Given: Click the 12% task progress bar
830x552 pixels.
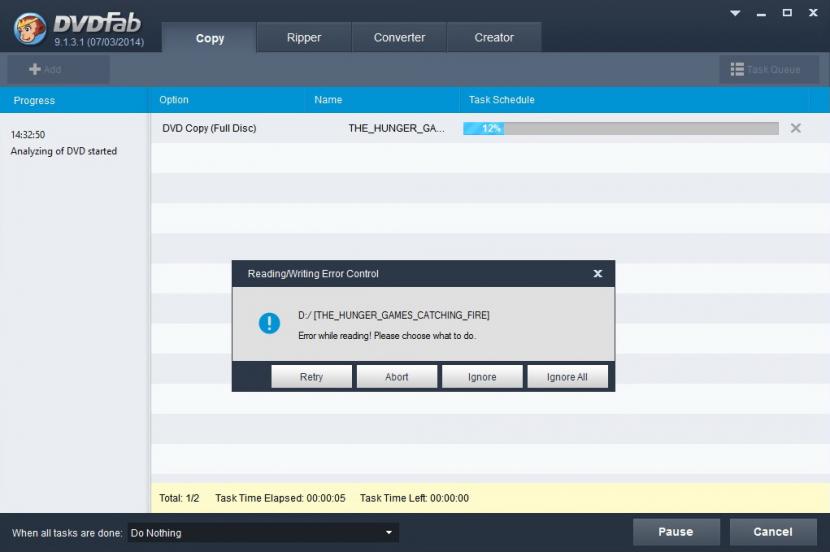Looking at the screenshot, I should 621,128.
